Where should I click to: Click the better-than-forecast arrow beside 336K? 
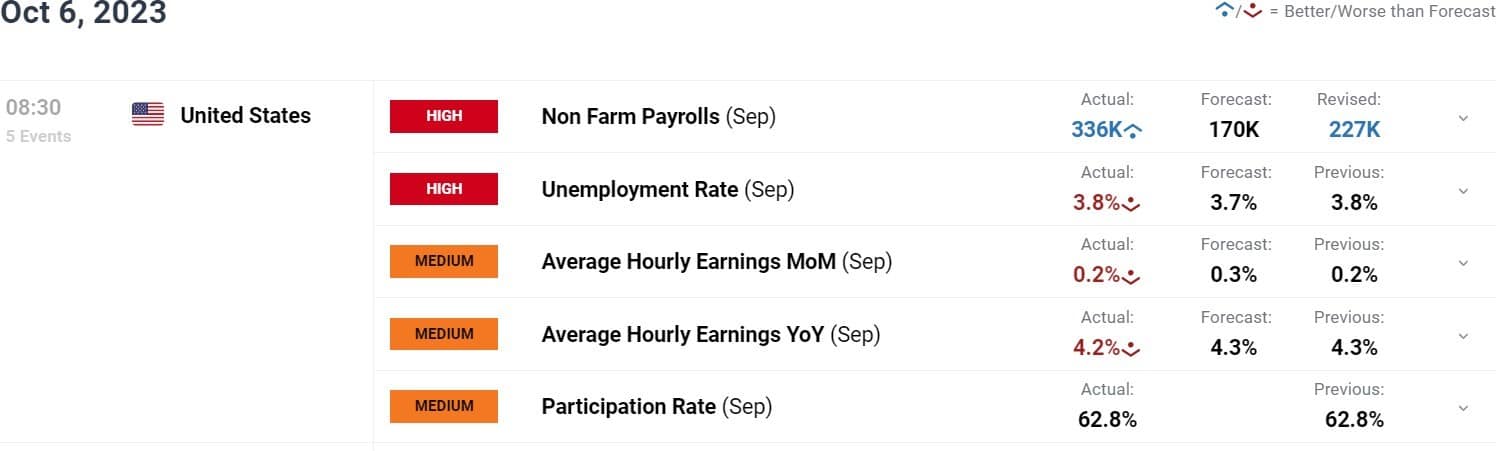1134,129
